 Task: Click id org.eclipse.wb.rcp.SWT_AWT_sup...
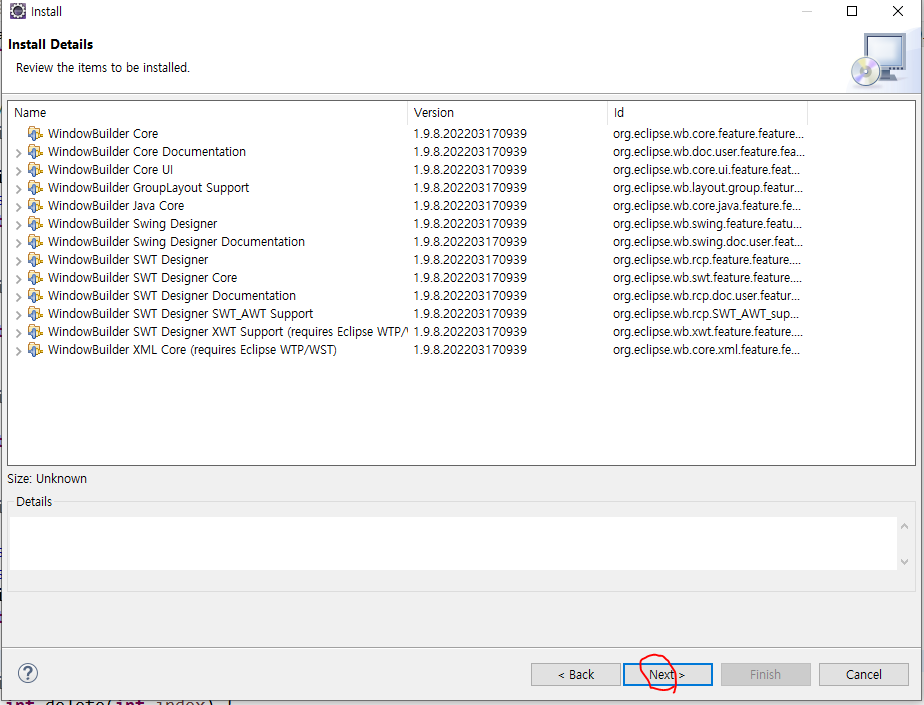point(706,314)
